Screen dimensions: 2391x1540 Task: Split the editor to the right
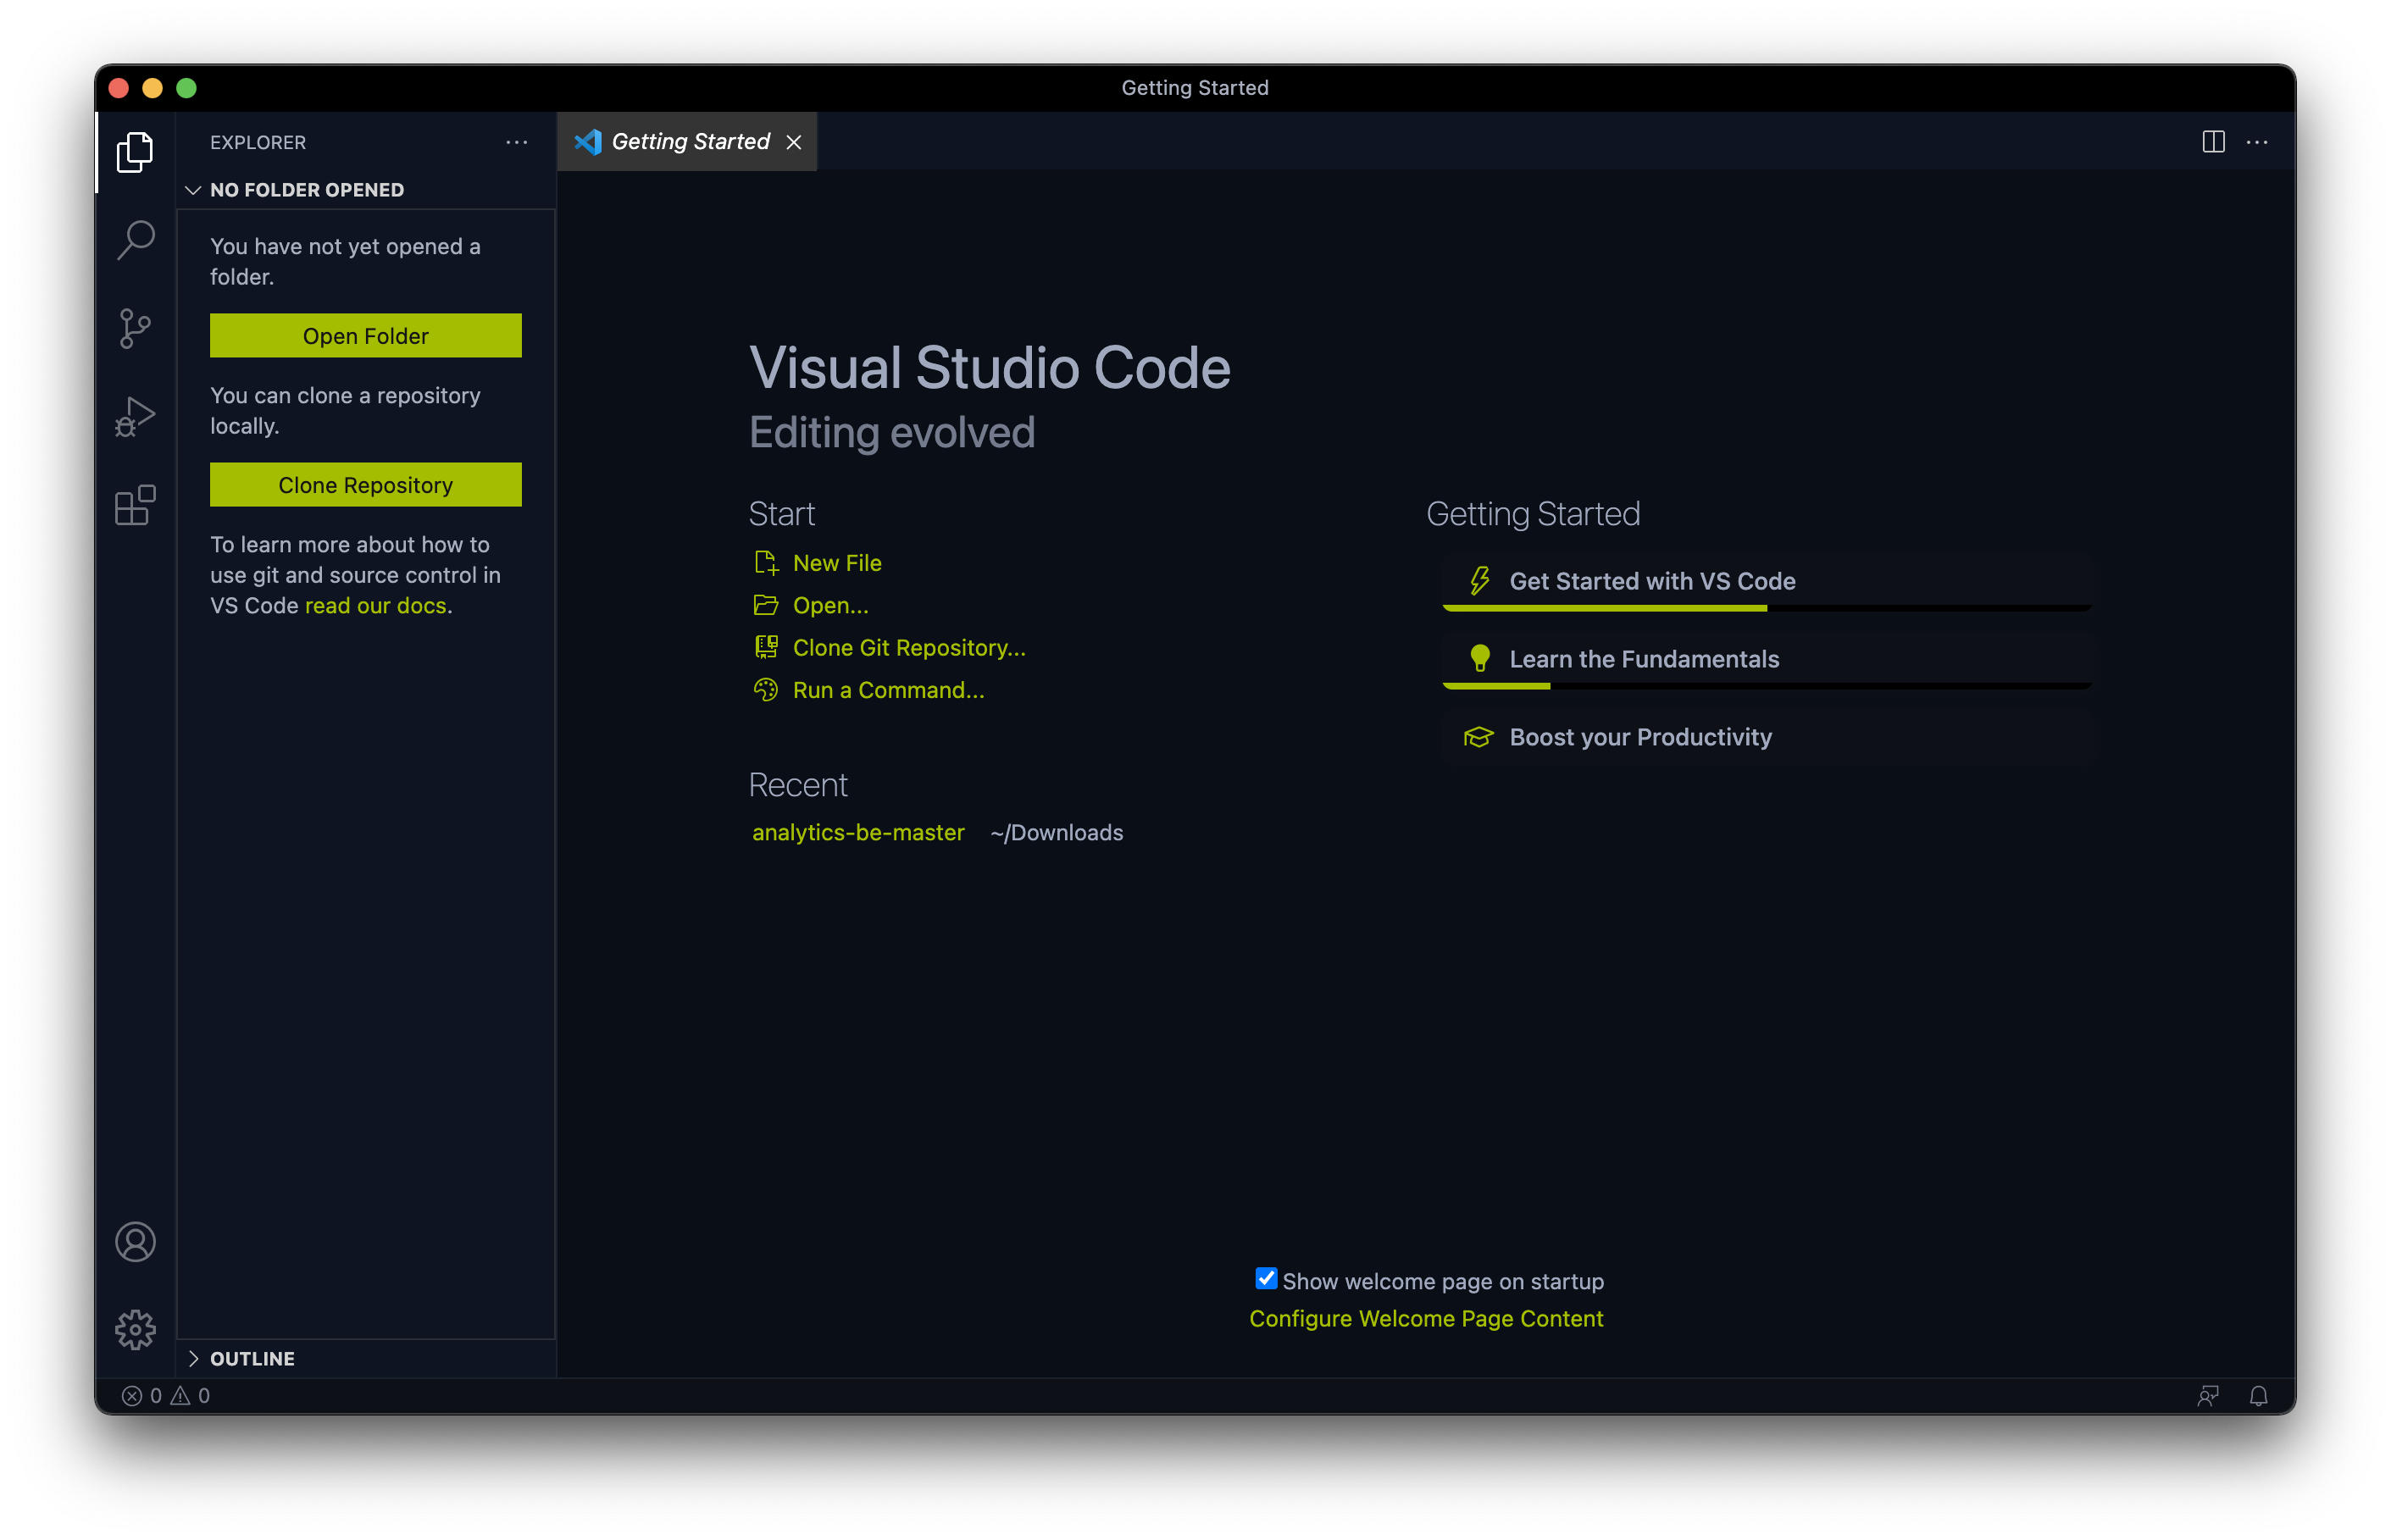pyautogui.click(x=2213, y=142)
